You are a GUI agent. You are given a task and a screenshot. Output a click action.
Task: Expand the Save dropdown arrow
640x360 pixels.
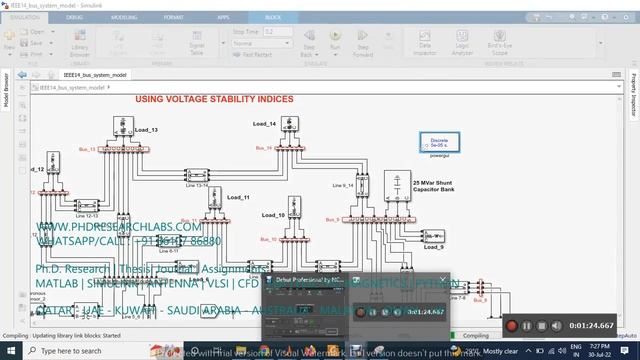[x=51, y=43]
